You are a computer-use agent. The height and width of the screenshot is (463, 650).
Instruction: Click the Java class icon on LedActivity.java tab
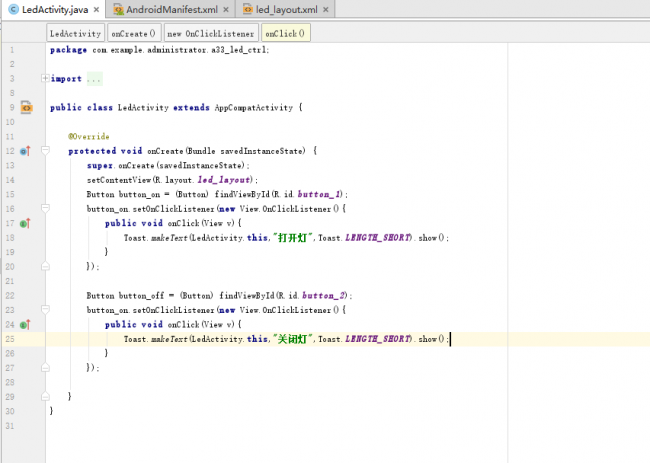[14, 10]
